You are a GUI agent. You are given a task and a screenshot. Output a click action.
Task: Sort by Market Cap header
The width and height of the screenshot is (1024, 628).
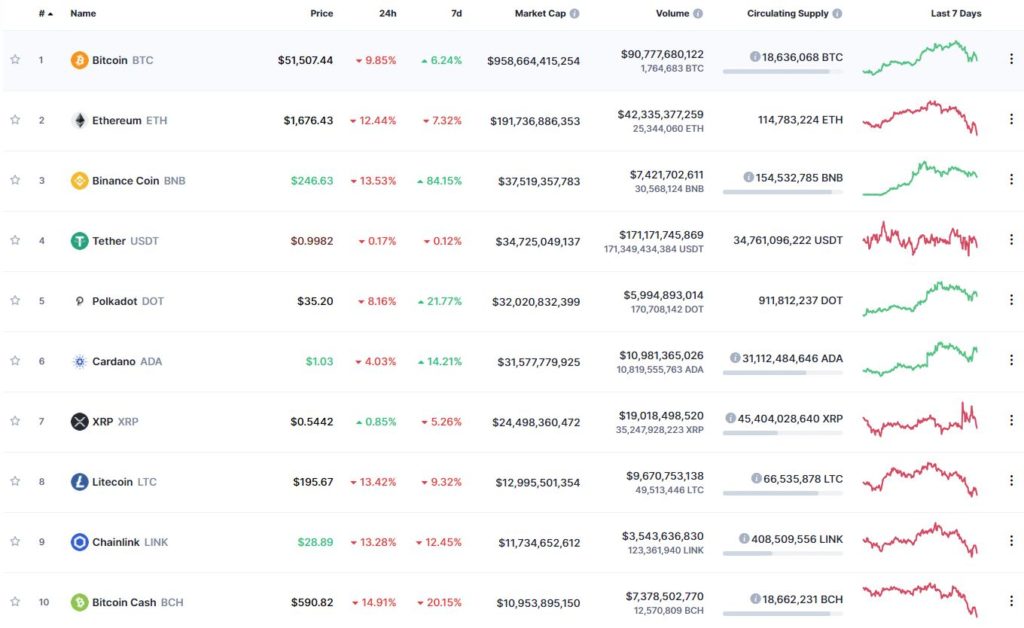tap(540, 13)
